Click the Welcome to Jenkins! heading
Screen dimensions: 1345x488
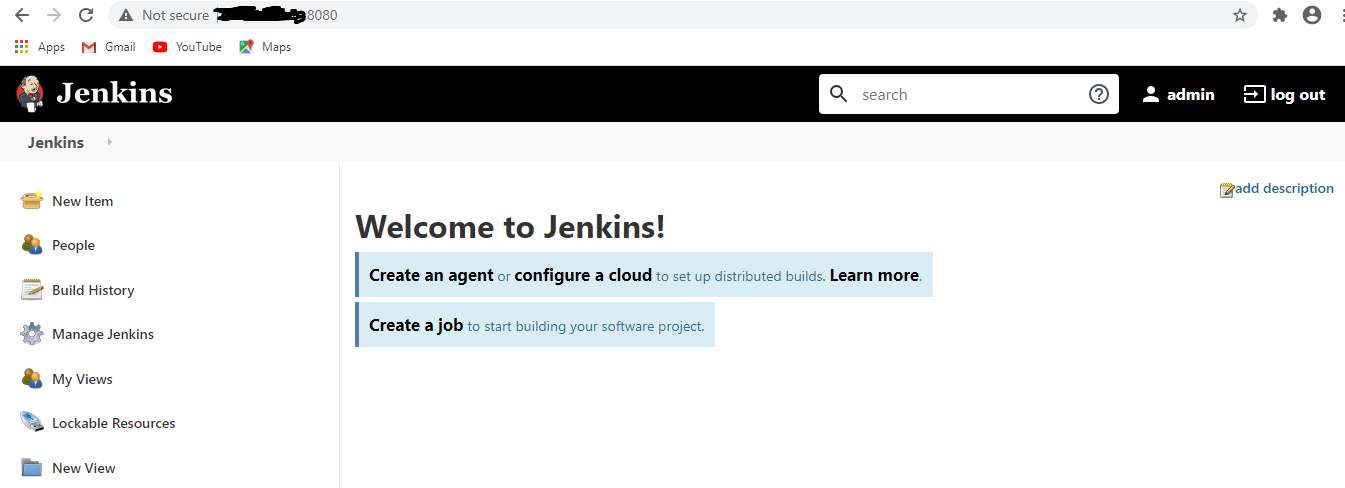(x=510, y=227)
